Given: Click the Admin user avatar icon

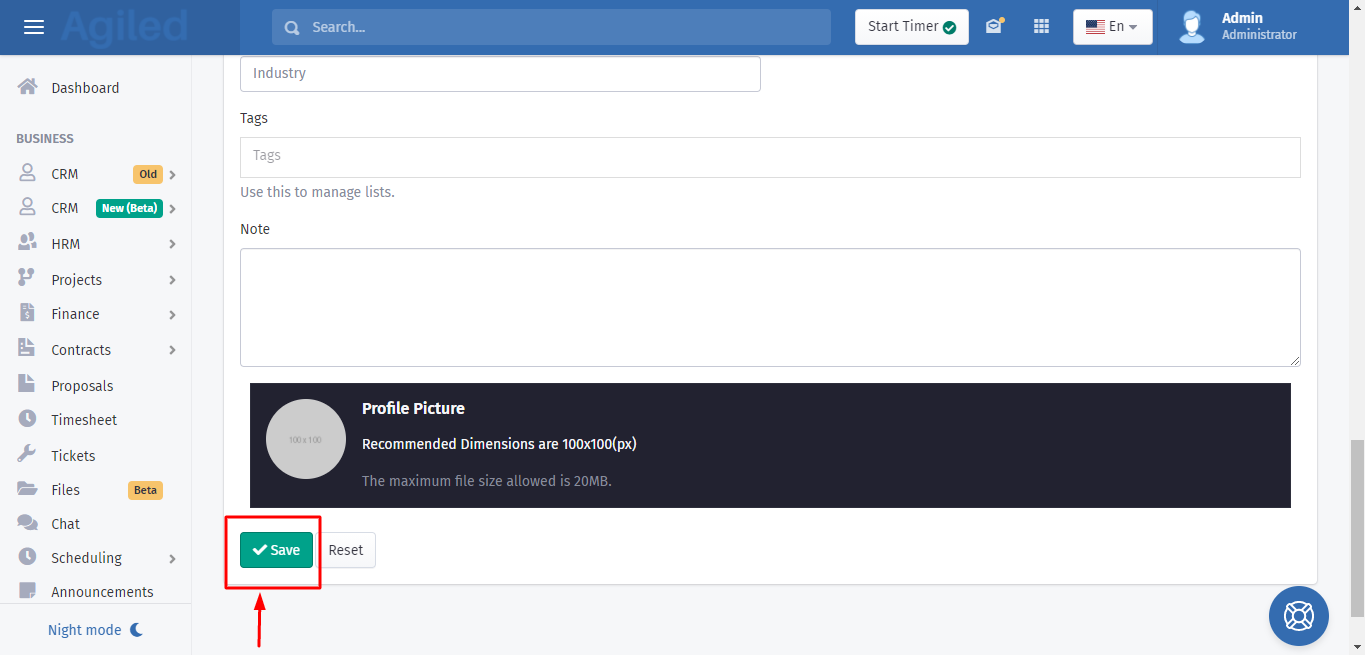Looking at the screenshot, I should pos(1191,27).
